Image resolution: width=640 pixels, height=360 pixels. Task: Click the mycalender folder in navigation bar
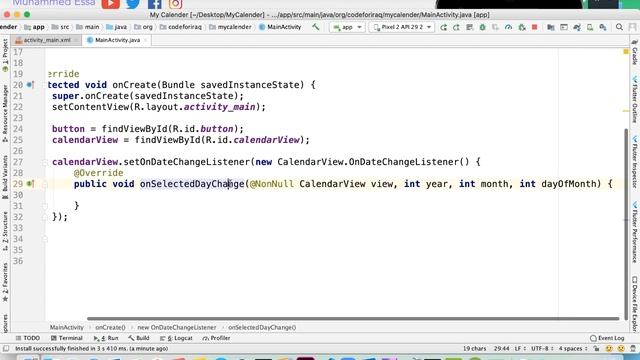pos(230,27)
